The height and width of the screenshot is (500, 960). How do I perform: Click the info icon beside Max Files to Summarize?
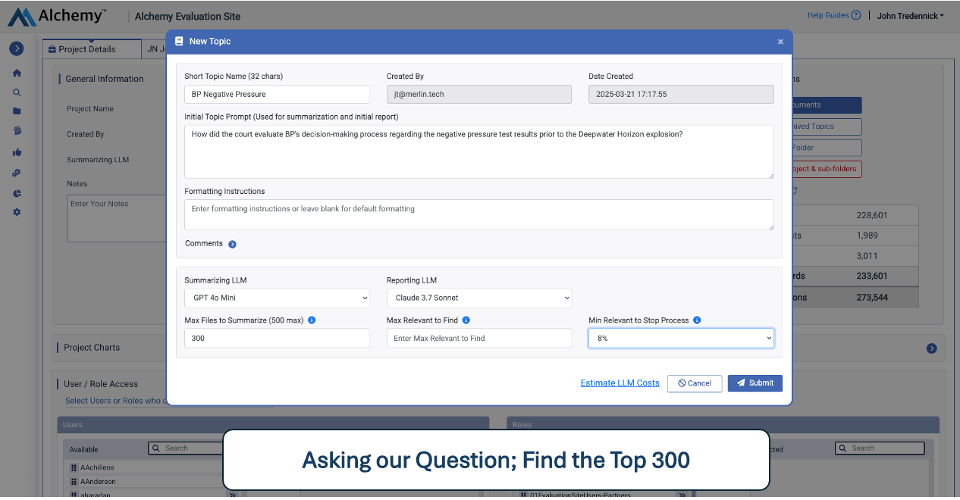point(312,320)
